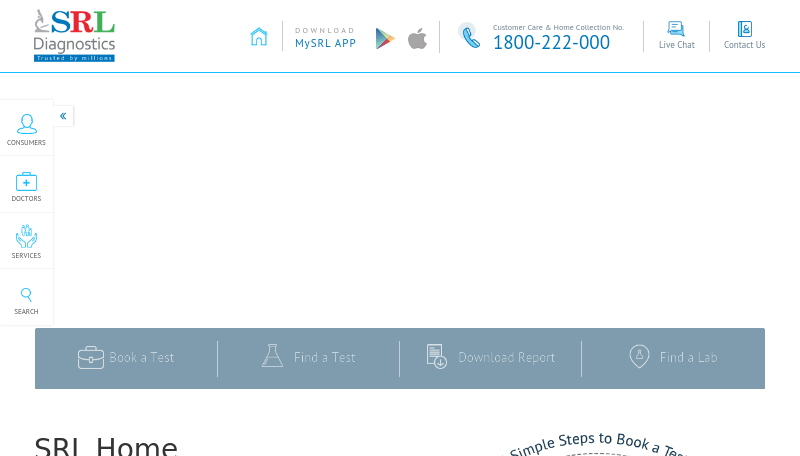Open the Doctors sidebar section
The height and width of the screenshot is (456, 800).
coord(26,185)
